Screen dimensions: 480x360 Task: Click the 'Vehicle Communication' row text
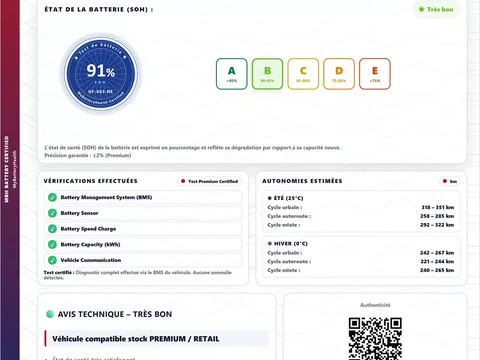pos(91,260)
